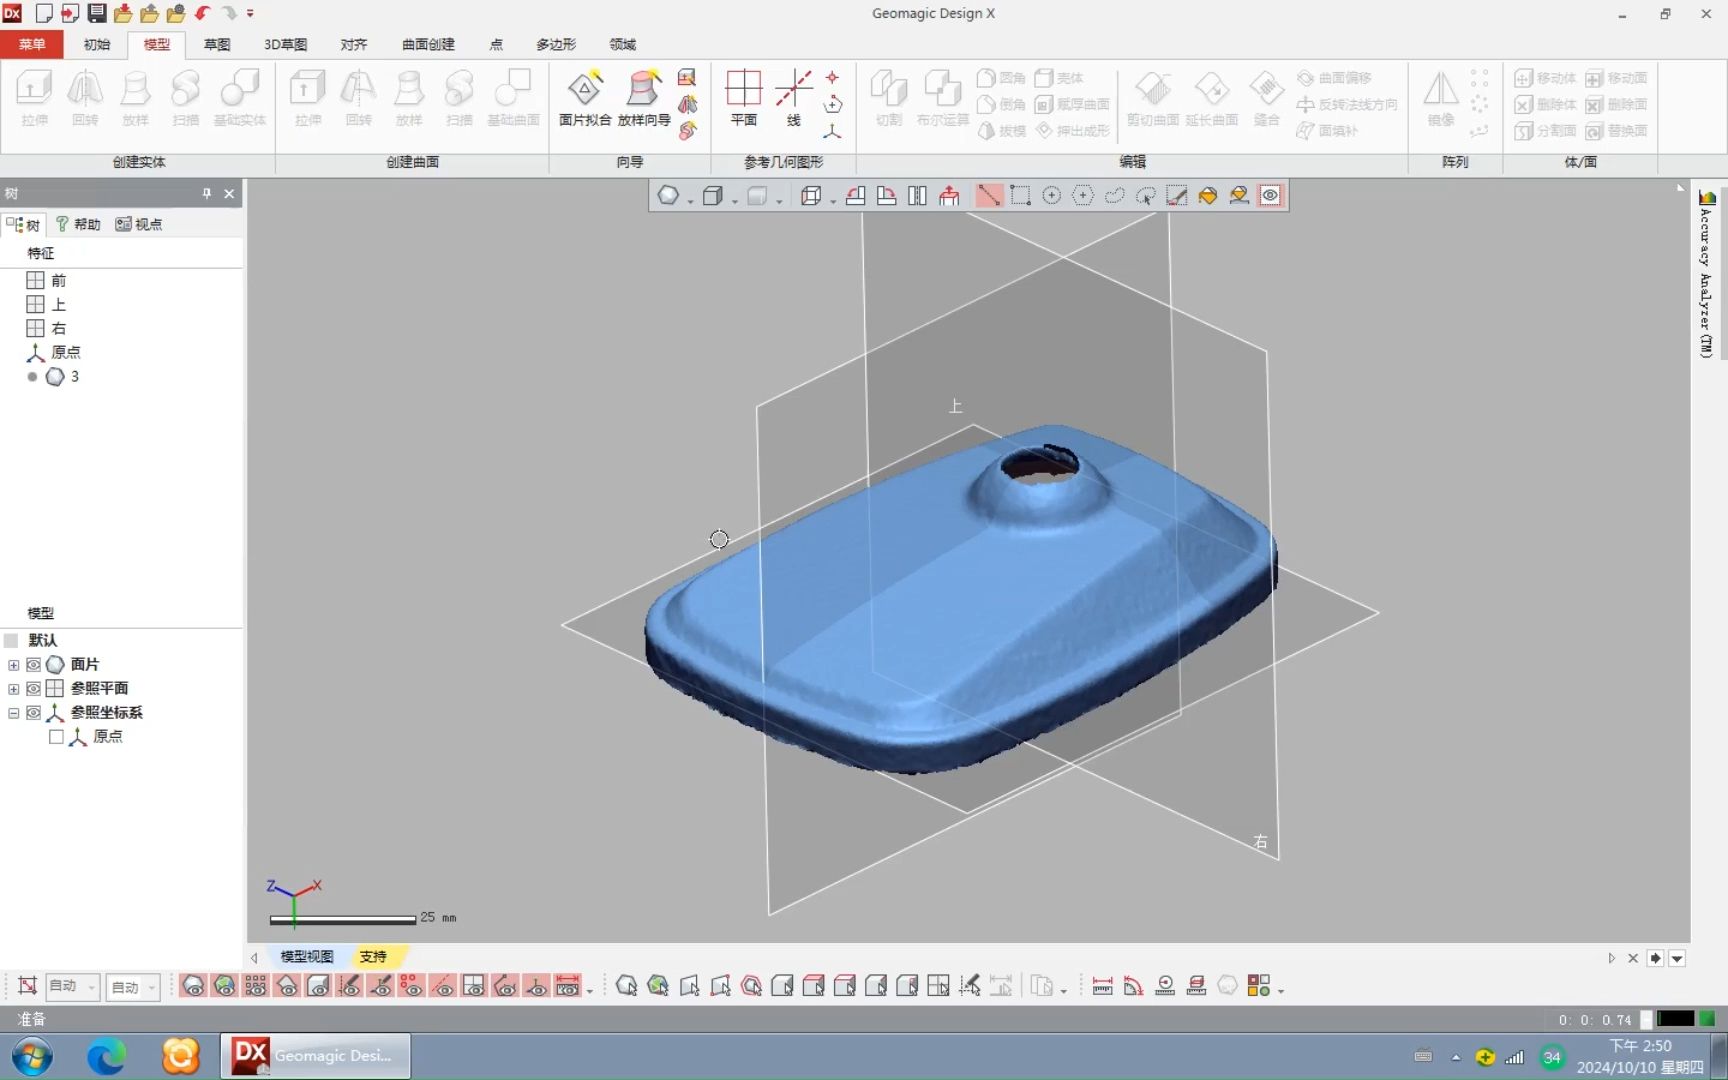Activate the 线 reference line tool
Image resolution: width=1728 pixels, height=1080 pixels.
(795, 100)
